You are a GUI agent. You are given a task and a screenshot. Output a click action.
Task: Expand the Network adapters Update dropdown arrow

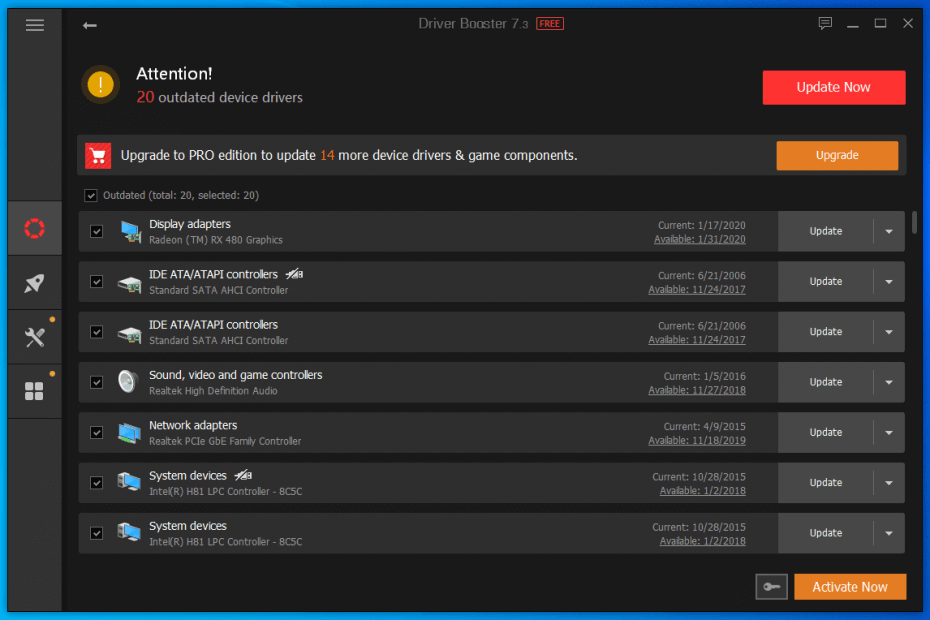click(889, 433)
